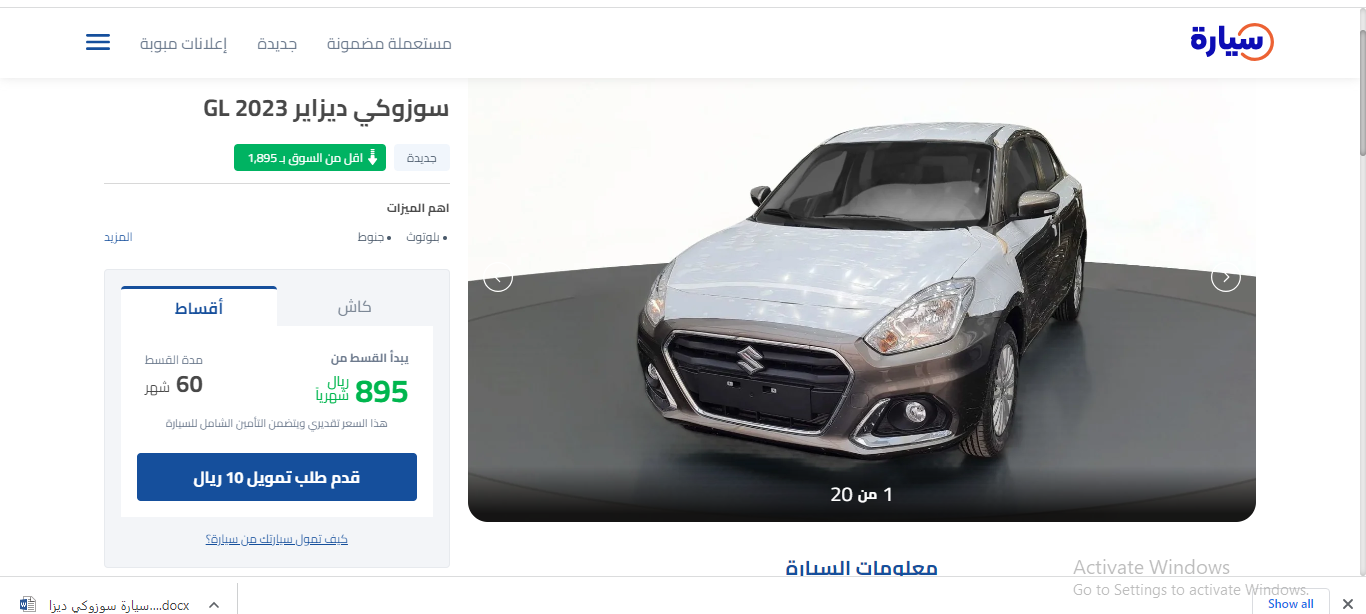Image resolution: width=1366 pixels, height=614 pixels.
Task: Click the green below-market price badge arrow
Action: [372, 158]
